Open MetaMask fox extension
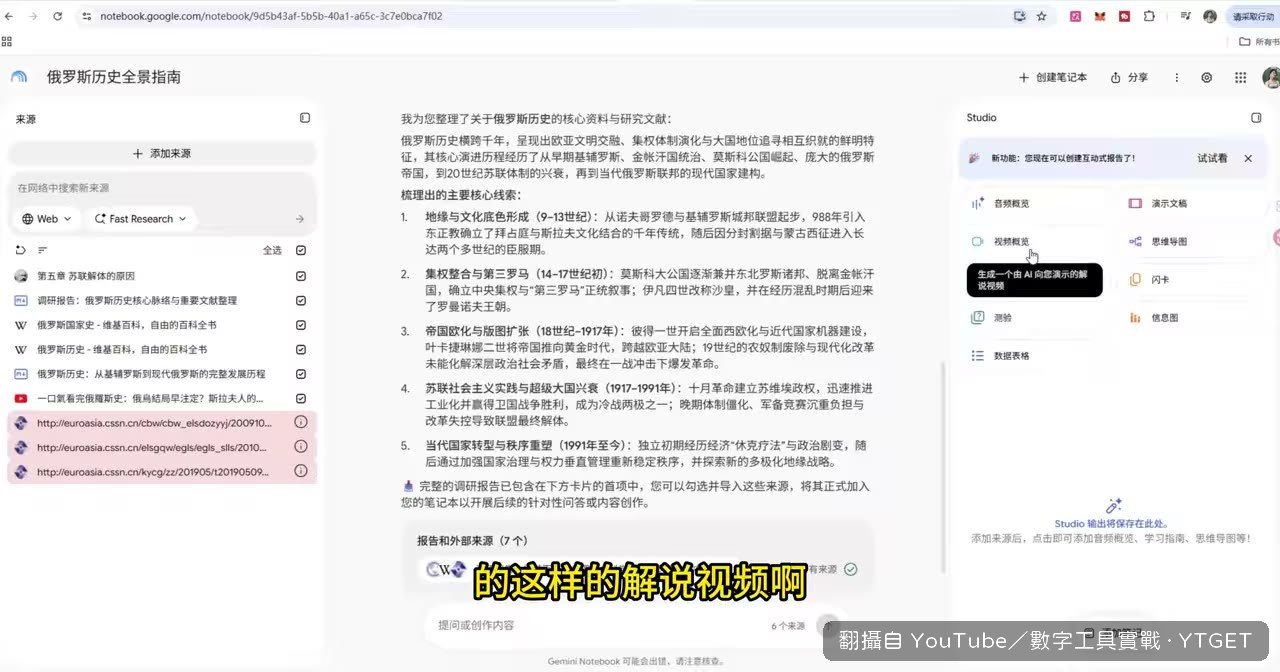Screen dimensions: 1280x672 coord(1100,16)
